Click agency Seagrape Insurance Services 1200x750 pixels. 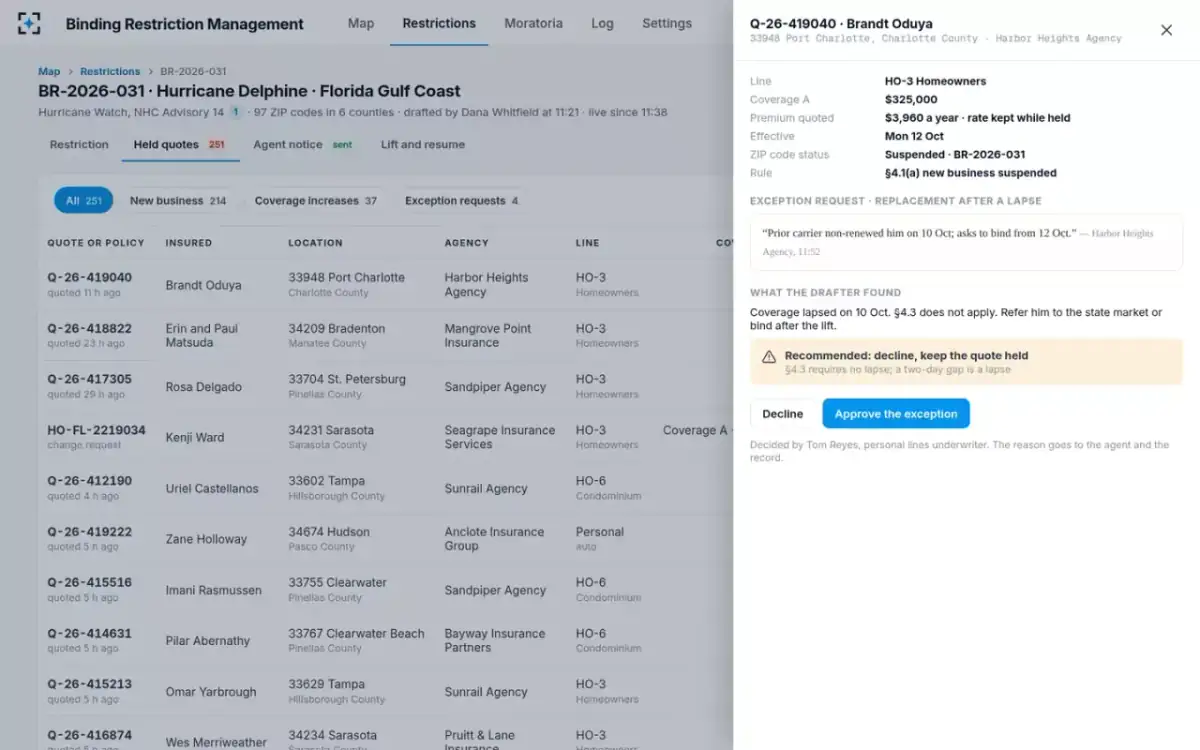(500, 437)
